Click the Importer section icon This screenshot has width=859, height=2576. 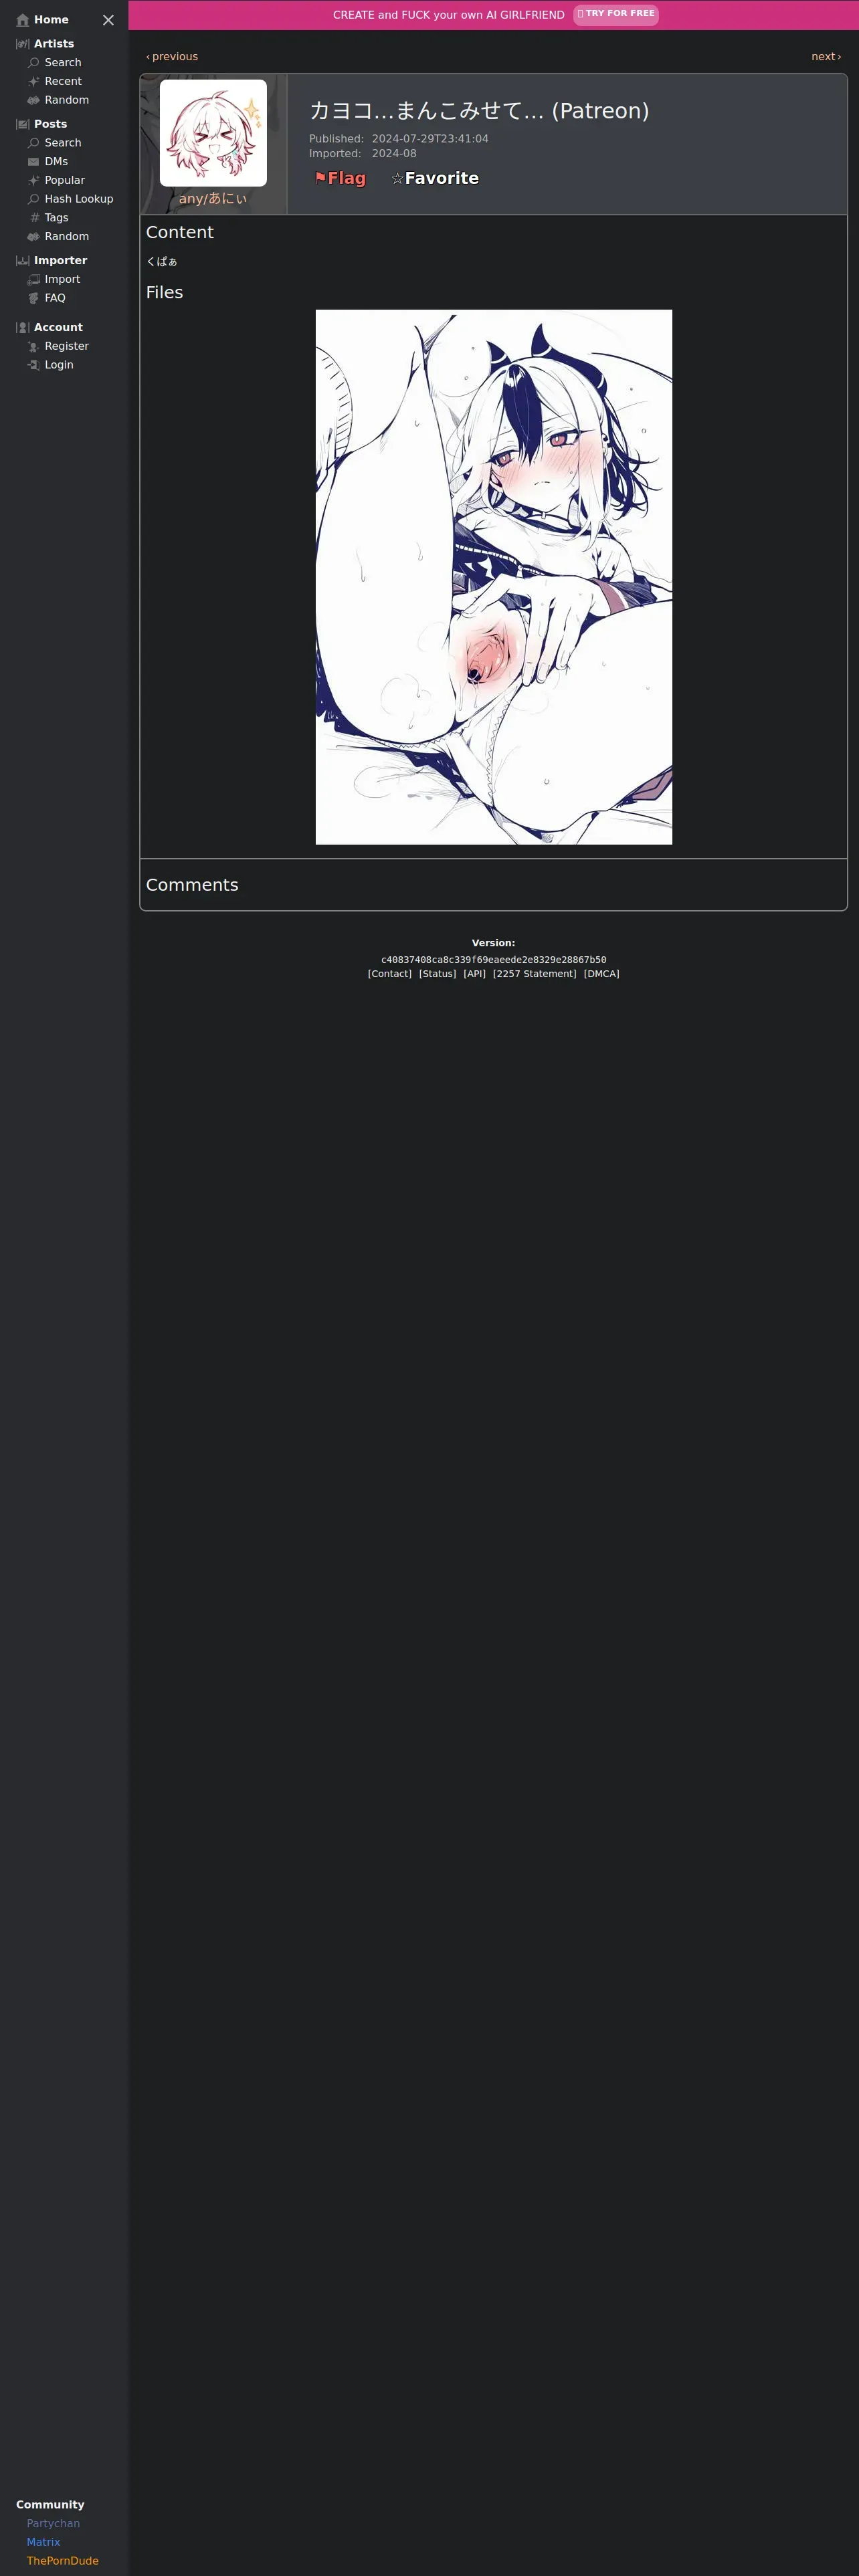click(23, 261)
